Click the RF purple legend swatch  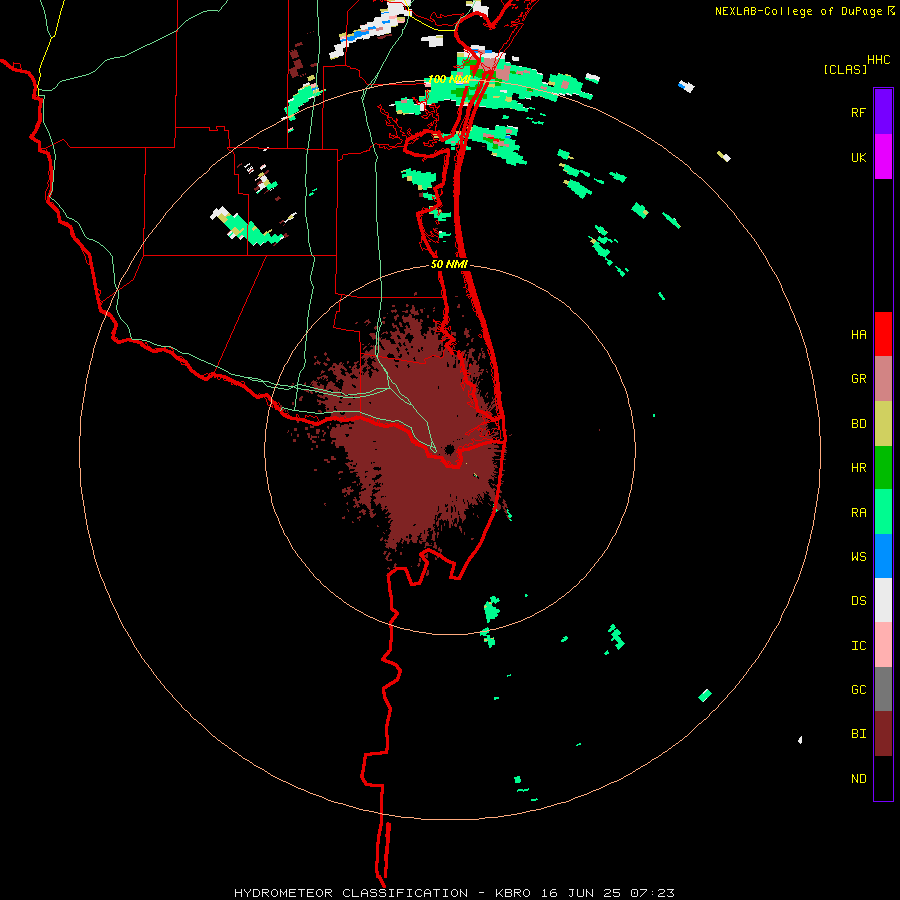coord(883,112)
